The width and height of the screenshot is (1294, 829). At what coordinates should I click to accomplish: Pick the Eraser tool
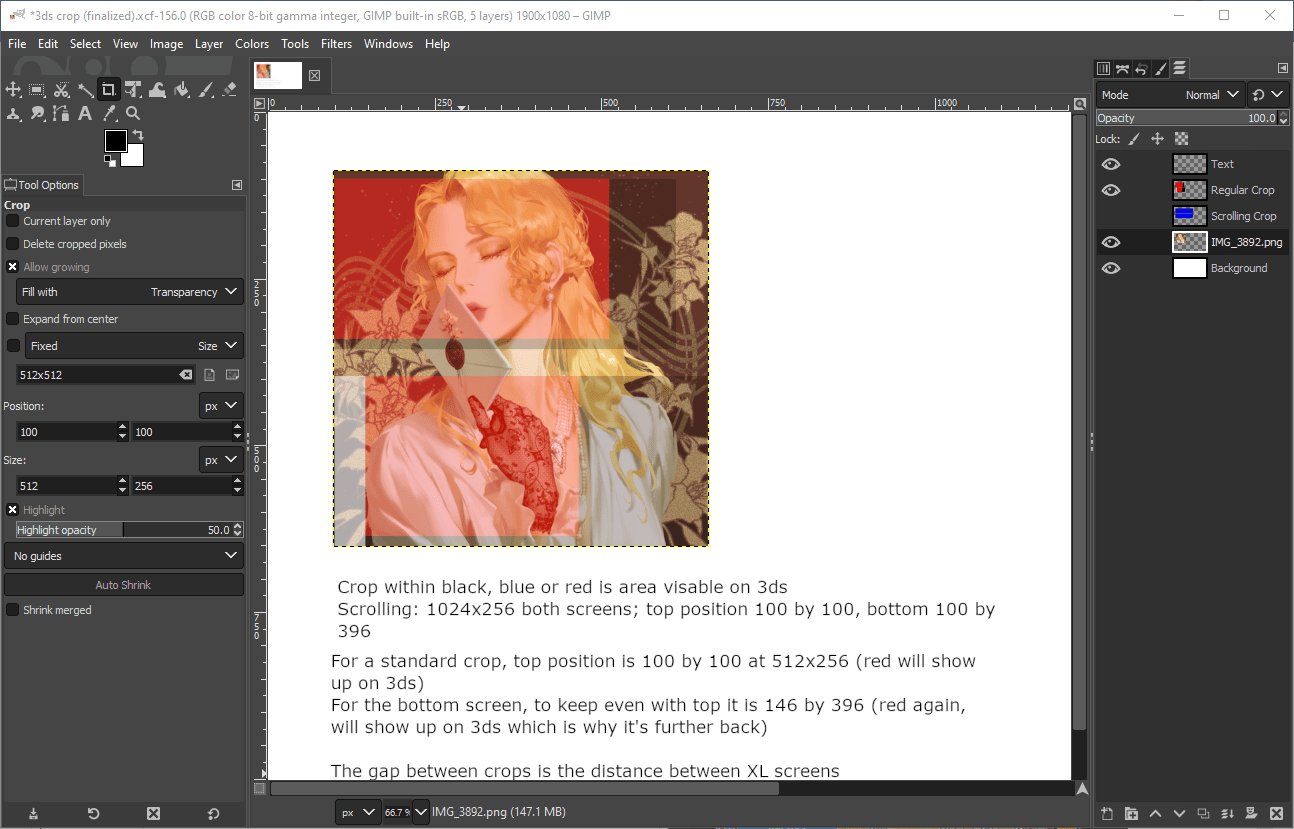point(229,89)
